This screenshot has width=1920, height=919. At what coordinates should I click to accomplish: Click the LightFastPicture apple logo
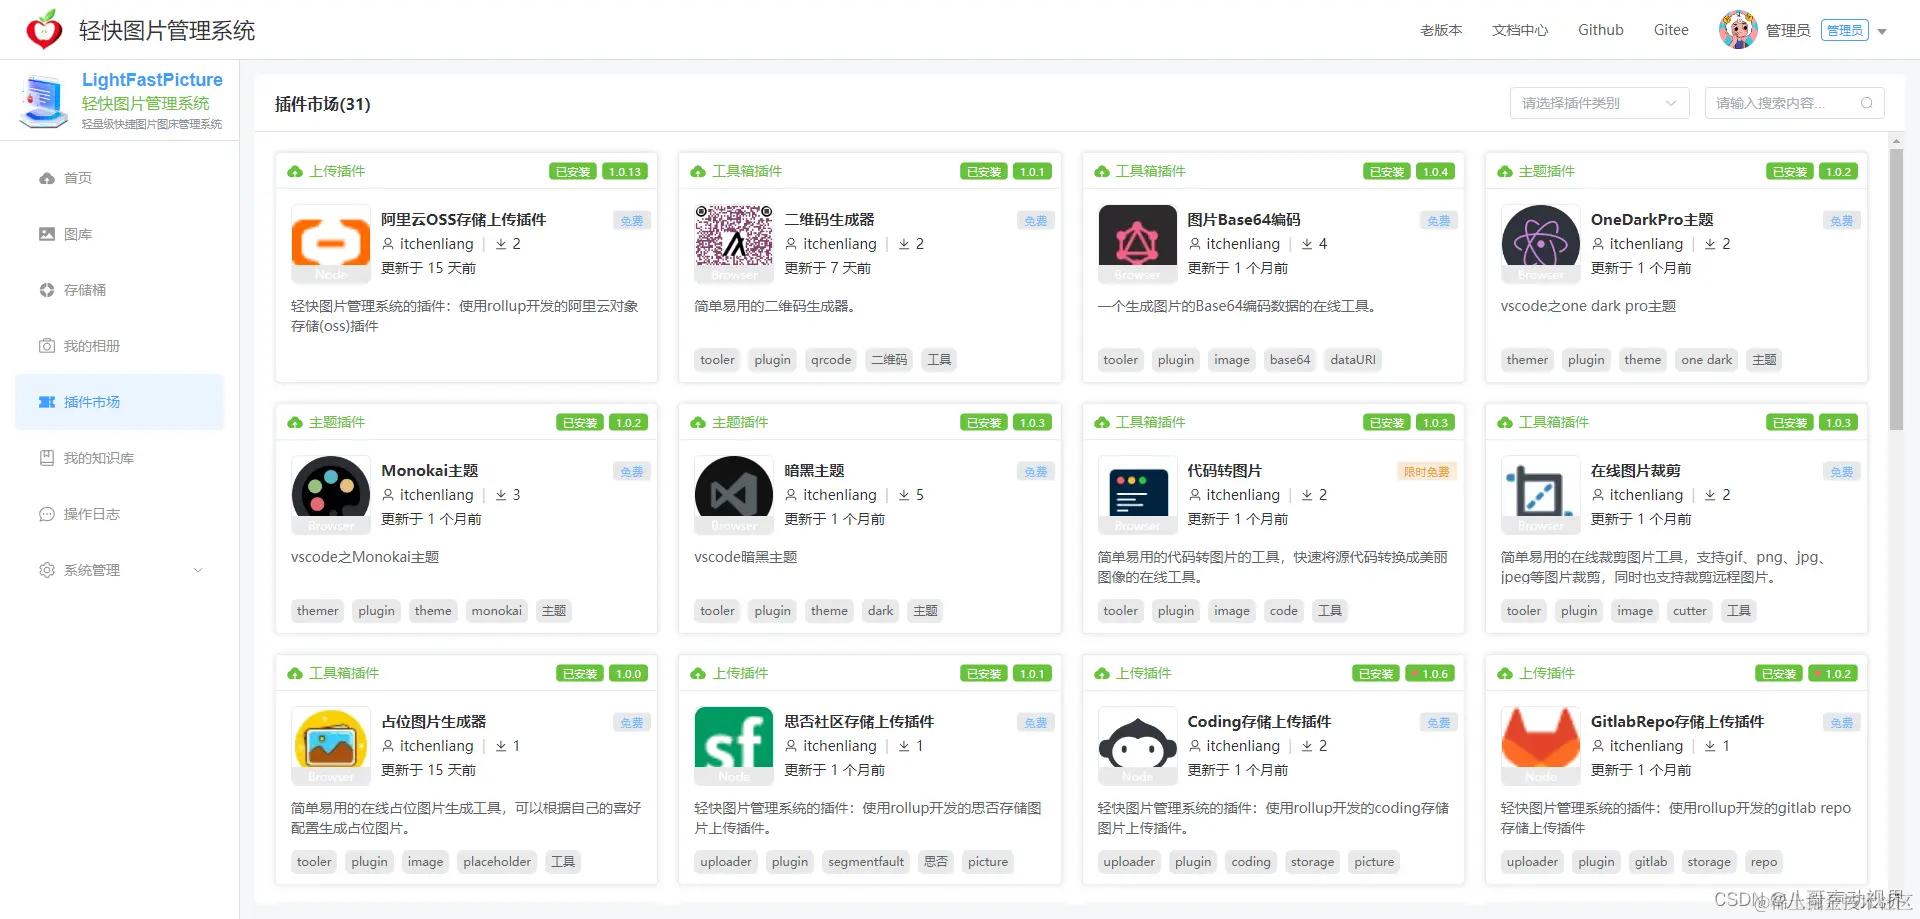[42, 29]
